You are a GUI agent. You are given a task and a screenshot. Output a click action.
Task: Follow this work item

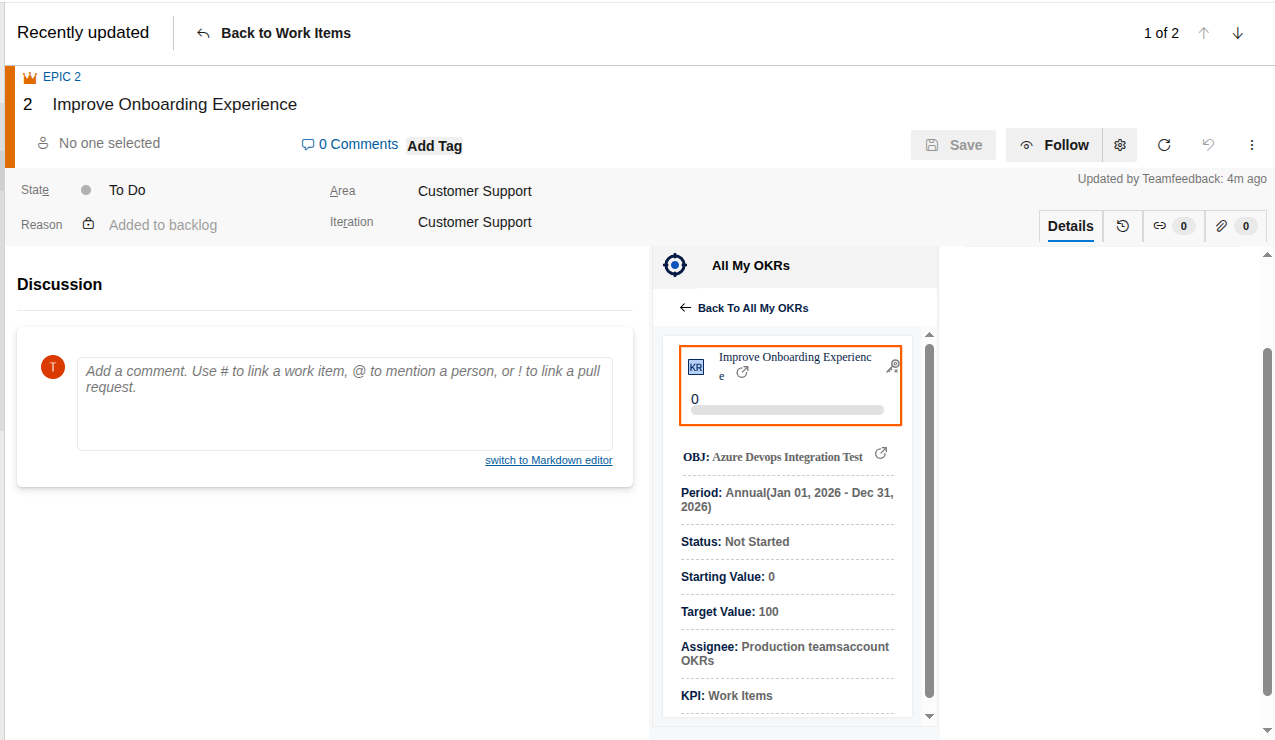coord(1054,145)
